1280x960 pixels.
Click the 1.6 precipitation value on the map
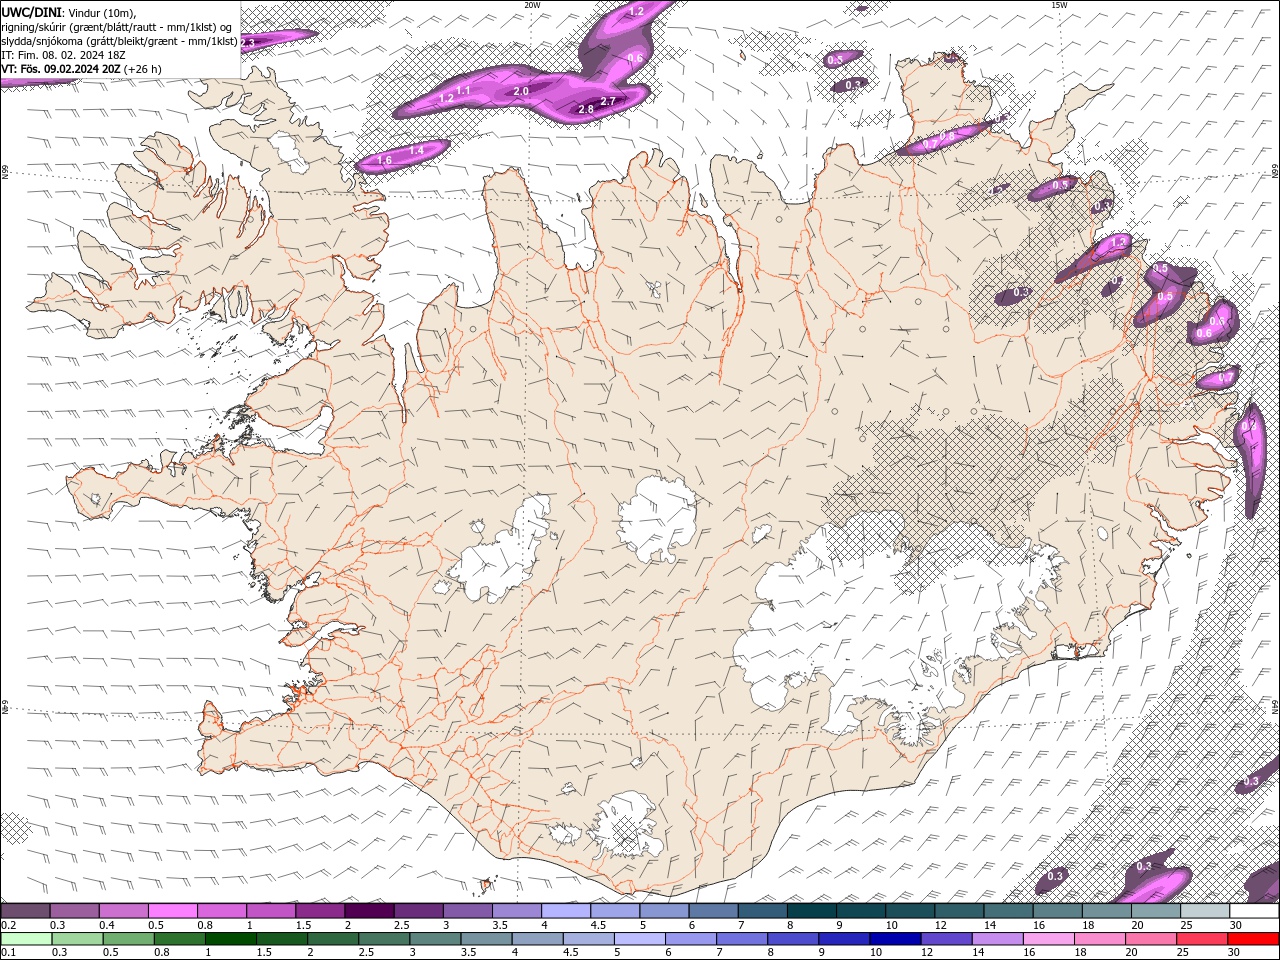[x=385, y=160]
